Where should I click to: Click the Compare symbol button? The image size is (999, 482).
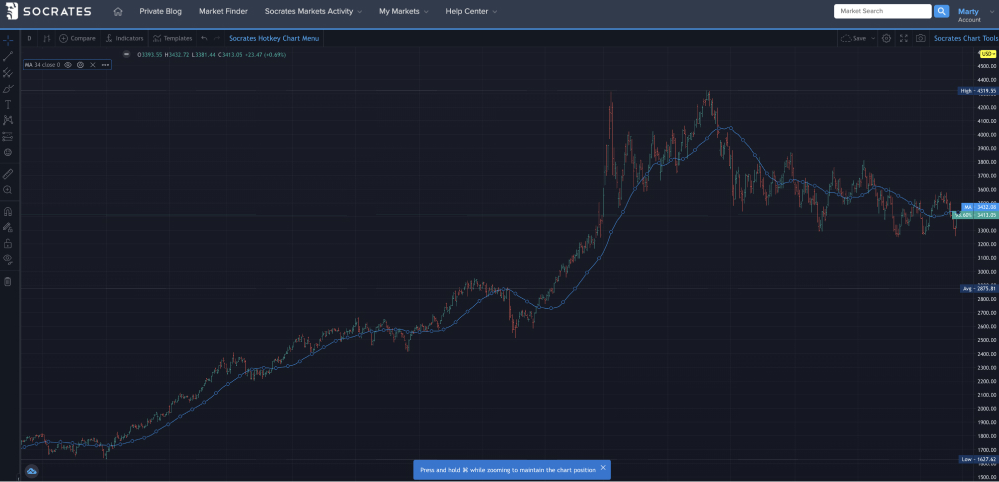(x=77, y=38)
